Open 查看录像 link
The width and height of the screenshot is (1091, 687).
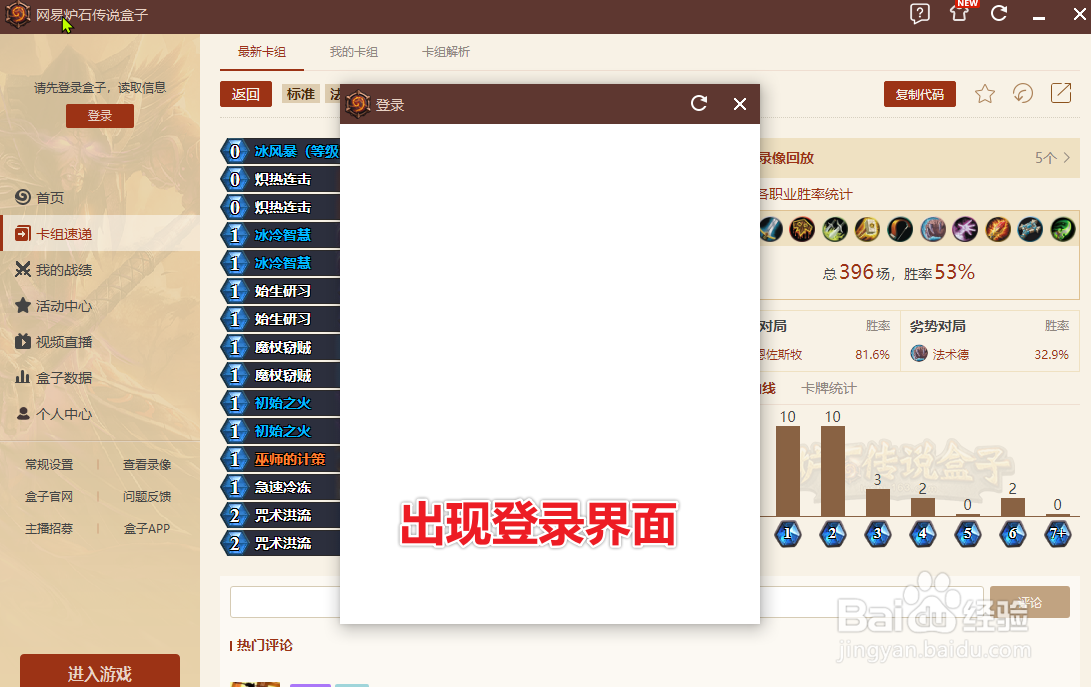[x=147, y=464]
